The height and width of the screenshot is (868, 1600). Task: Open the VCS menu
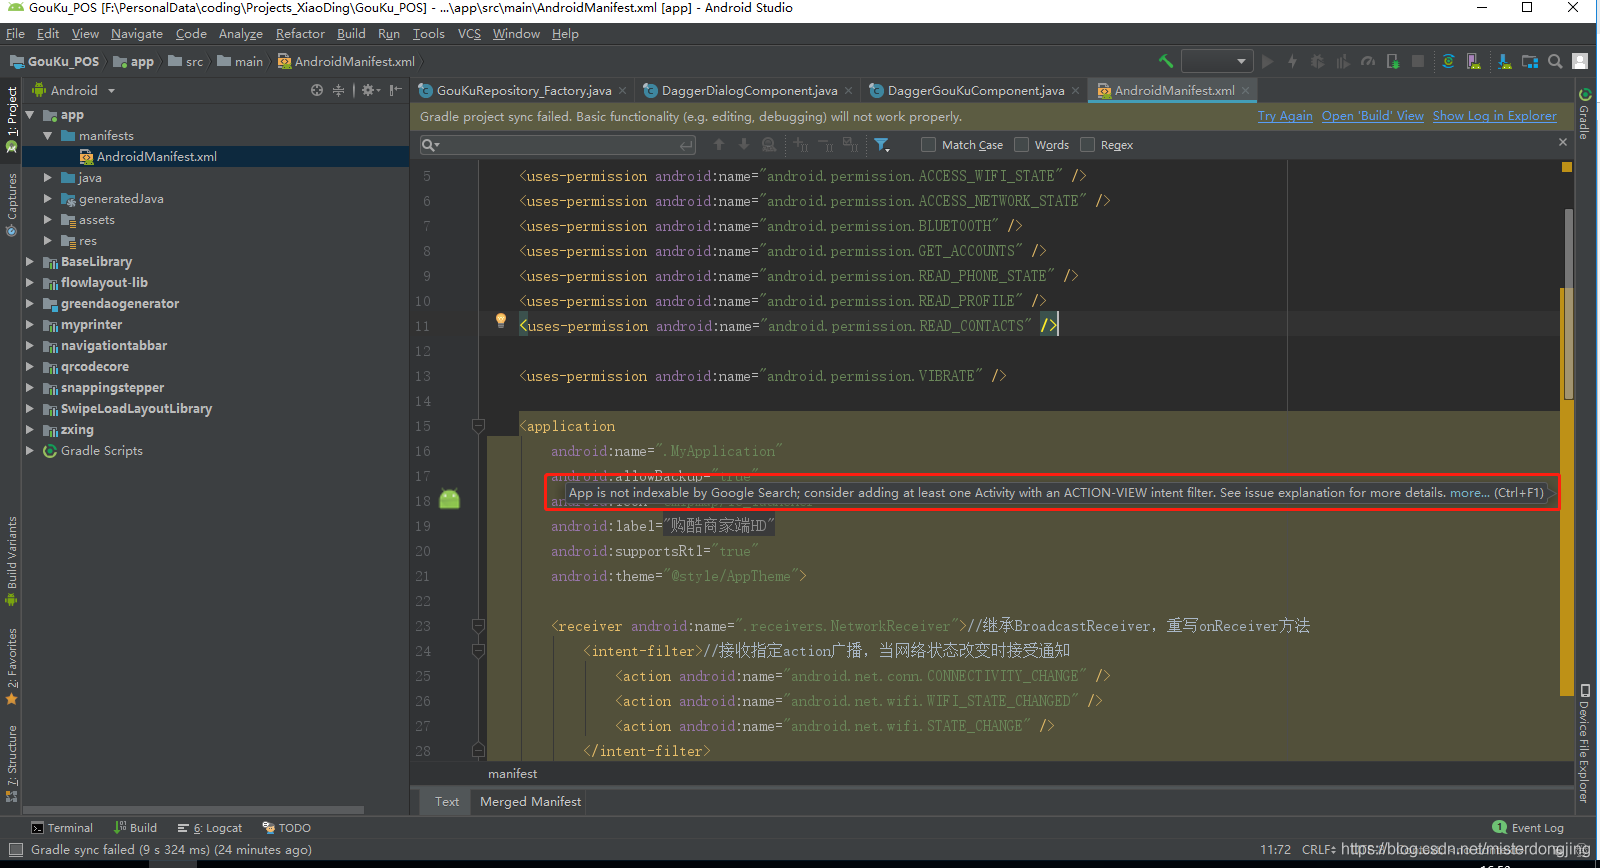(469, 33)
